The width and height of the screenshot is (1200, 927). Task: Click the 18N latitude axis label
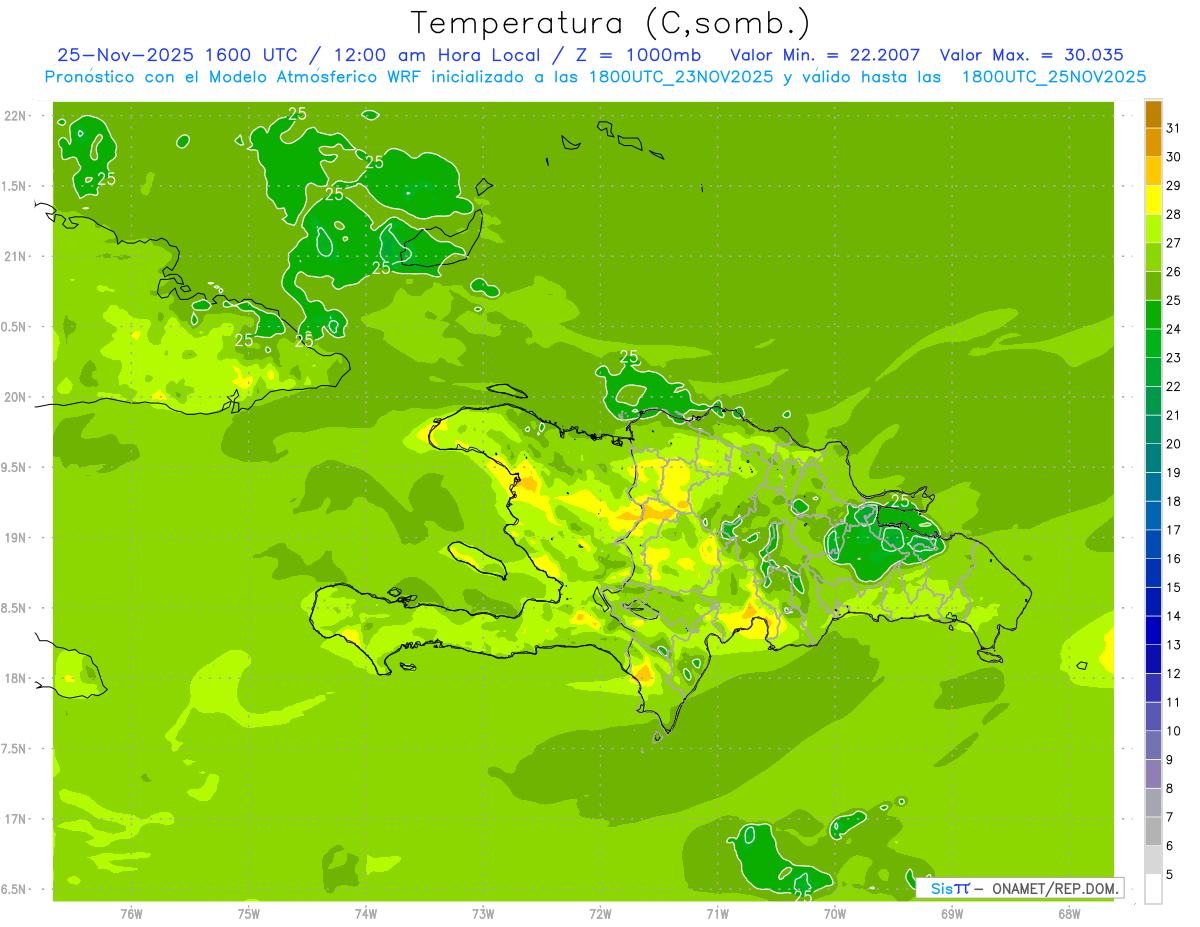(x=15, y=678)
